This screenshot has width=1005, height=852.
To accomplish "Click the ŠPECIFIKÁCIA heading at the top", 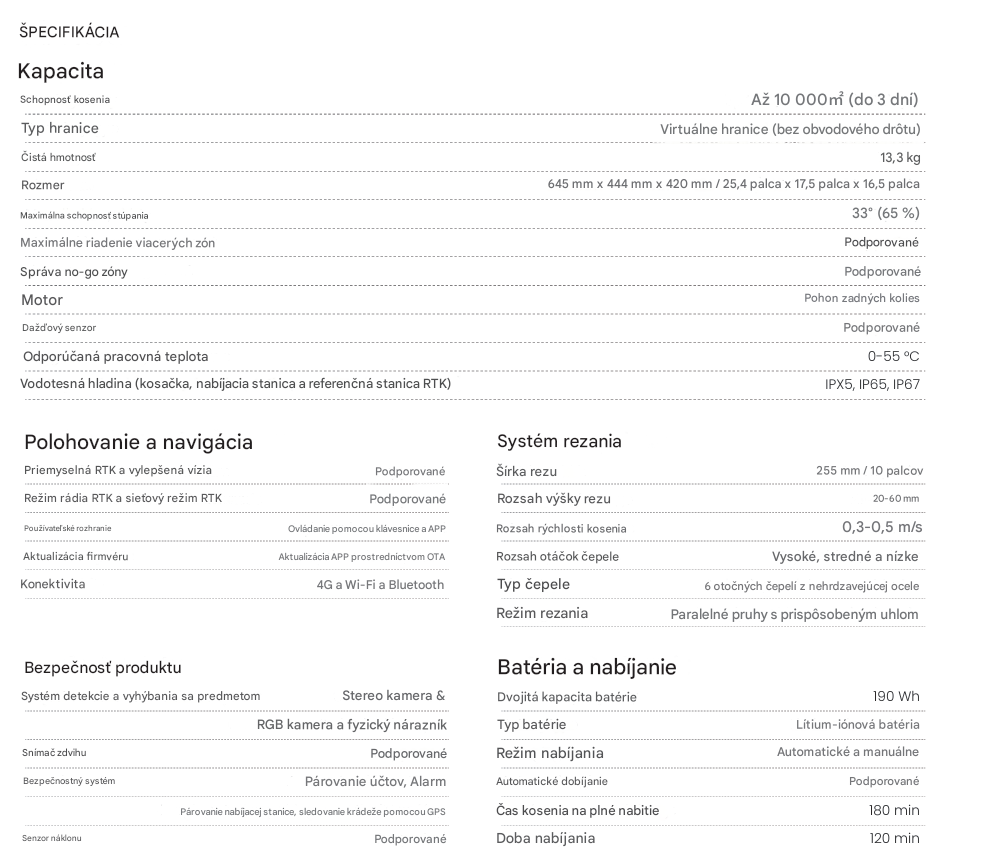I will point(69,32).
